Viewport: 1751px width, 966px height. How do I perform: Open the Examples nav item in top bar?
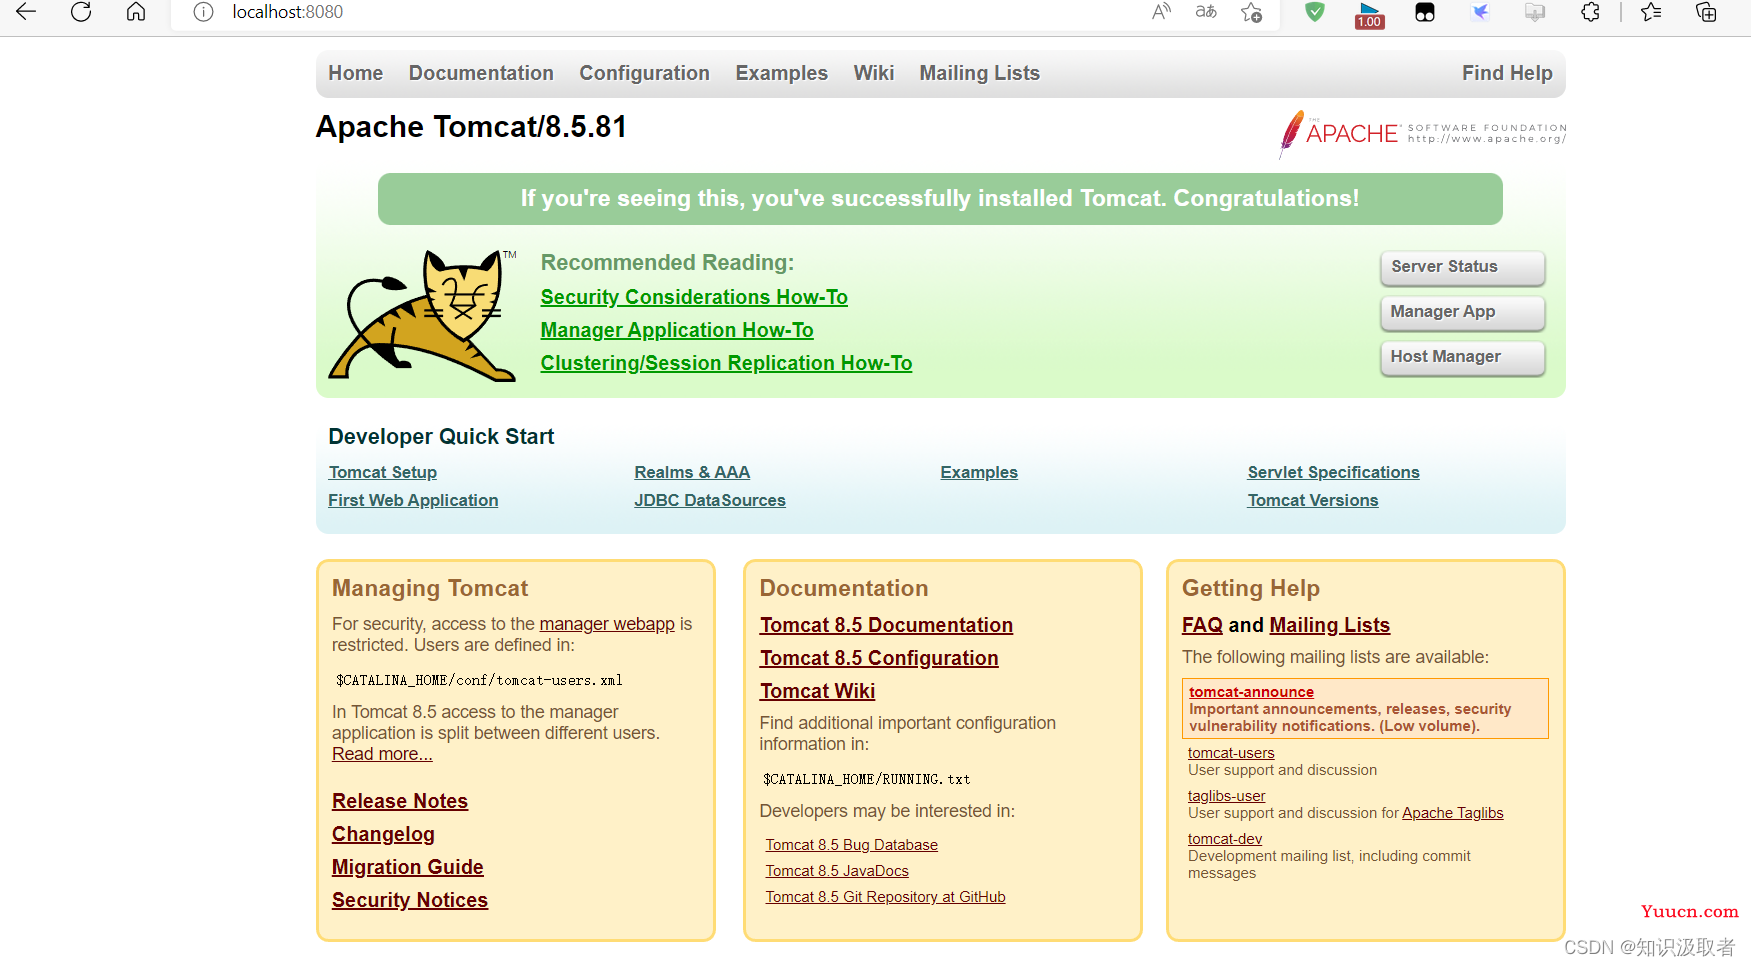pyautogui.click(x=781, y=73)
